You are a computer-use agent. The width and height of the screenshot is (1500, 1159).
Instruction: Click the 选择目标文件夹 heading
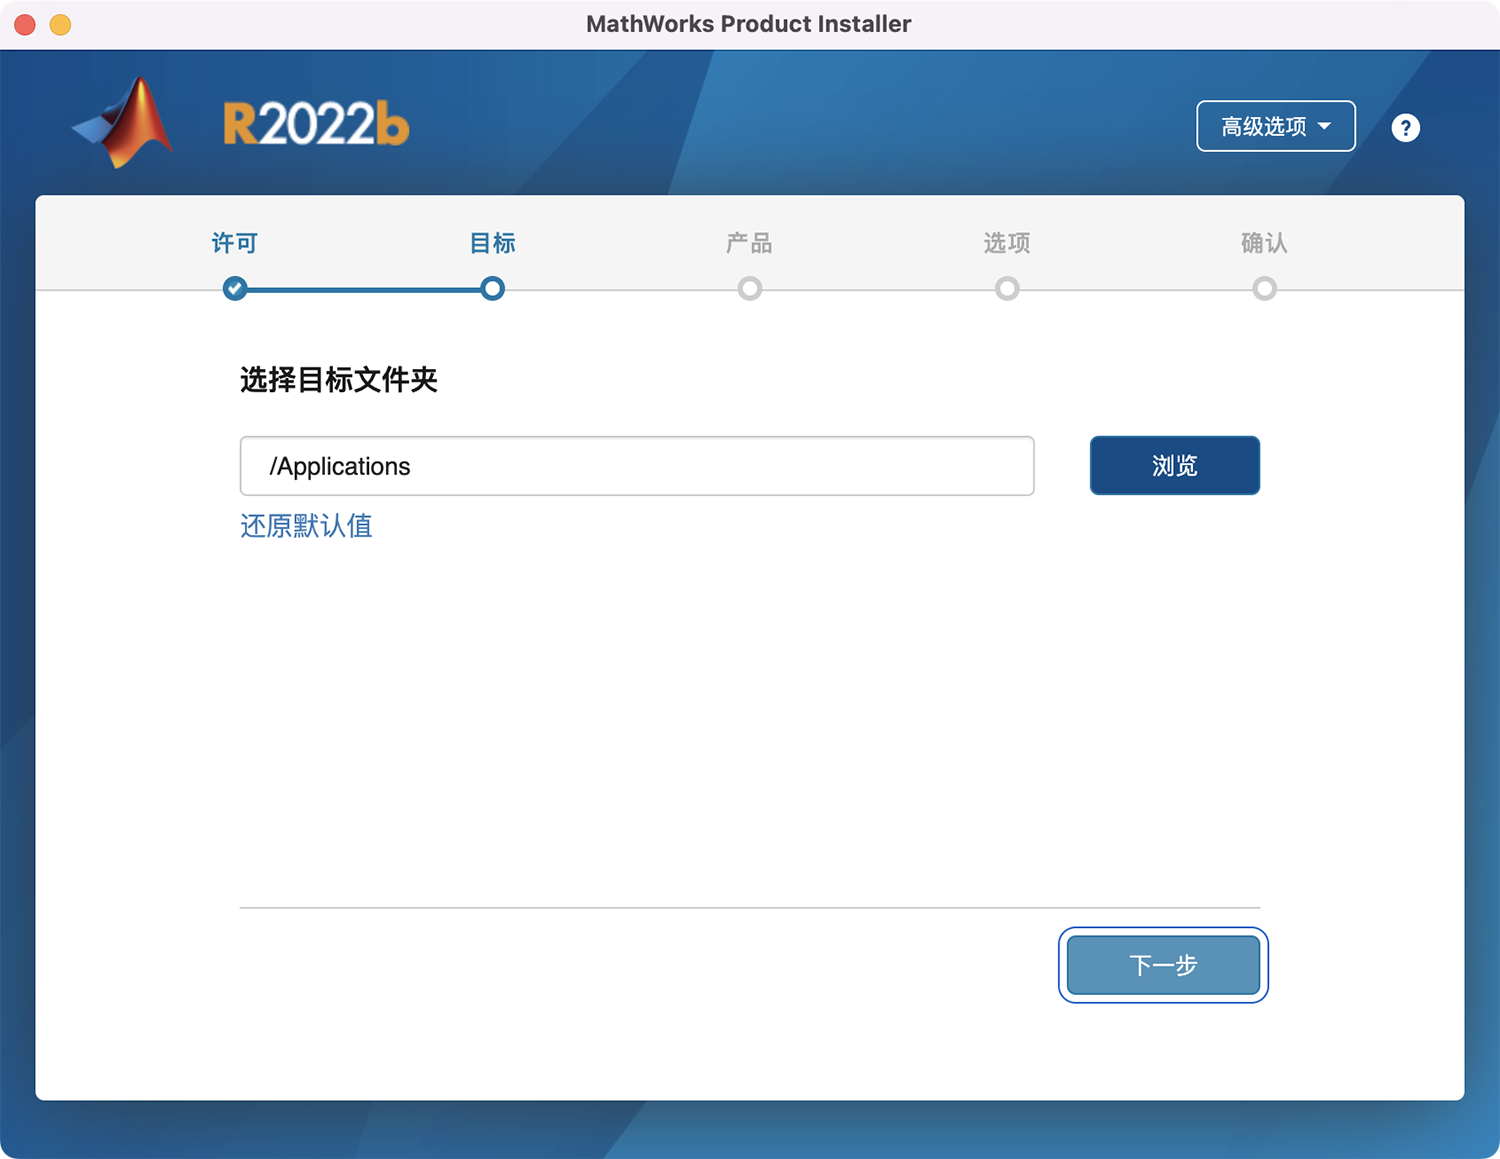pos(339,380)
